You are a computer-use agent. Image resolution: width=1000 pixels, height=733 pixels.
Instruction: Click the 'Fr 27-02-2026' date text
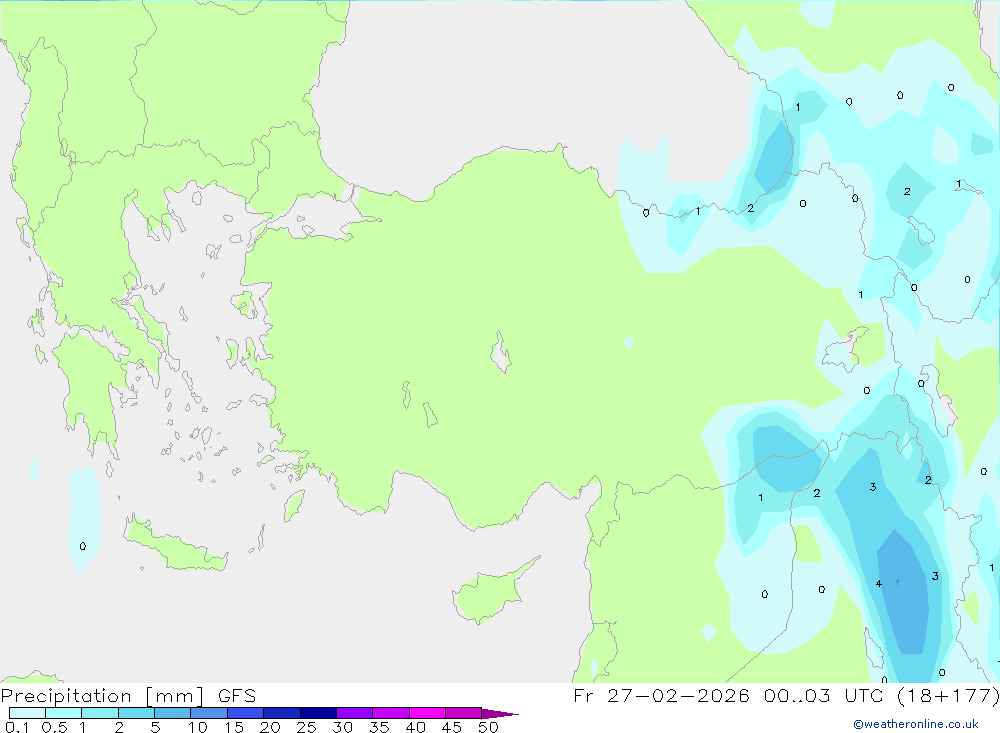point(661,695)
